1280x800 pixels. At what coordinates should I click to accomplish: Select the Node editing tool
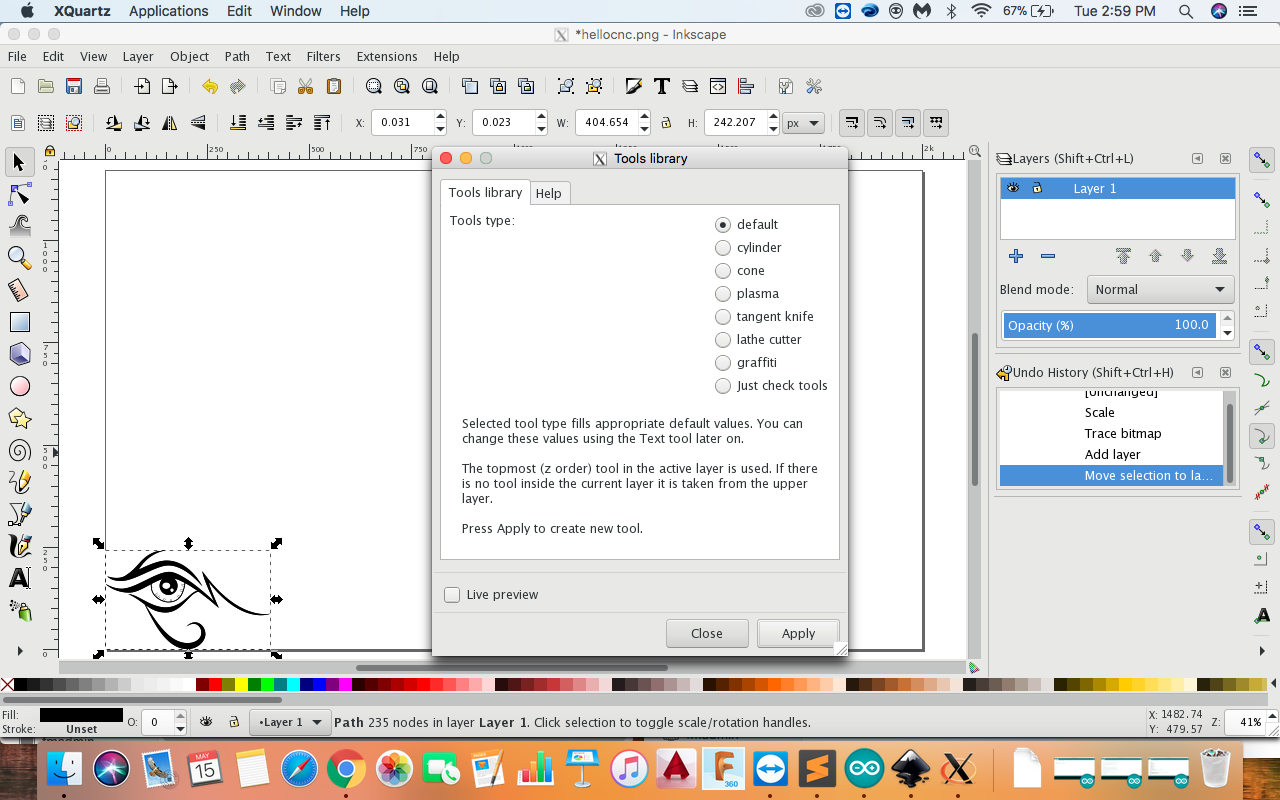point(19,194)
